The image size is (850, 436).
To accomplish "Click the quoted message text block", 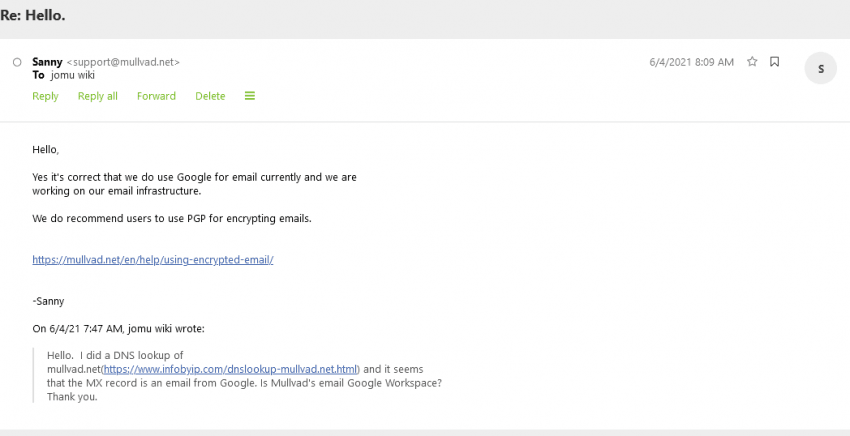I will [244, 376].
